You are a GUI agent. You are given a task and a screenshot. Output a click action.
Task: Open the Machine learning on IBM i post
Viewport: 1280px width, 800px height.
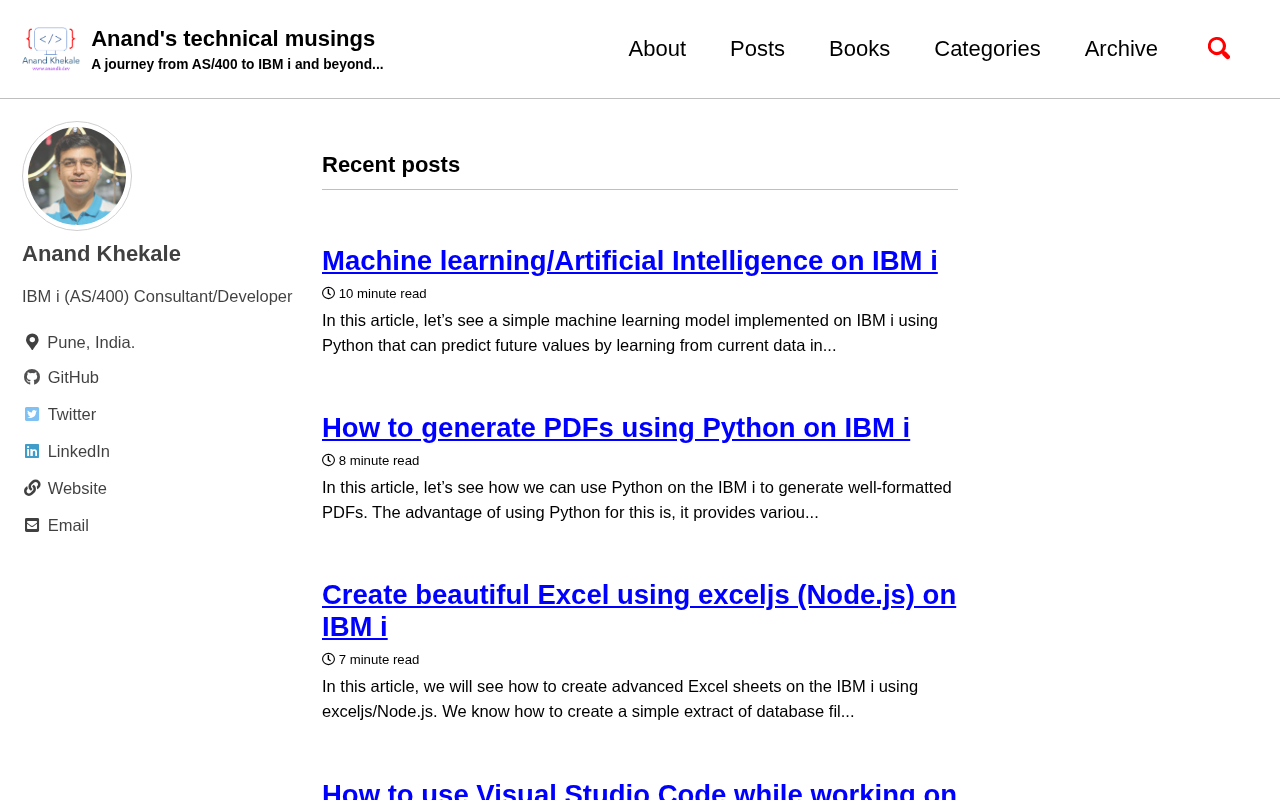(630, 261)
